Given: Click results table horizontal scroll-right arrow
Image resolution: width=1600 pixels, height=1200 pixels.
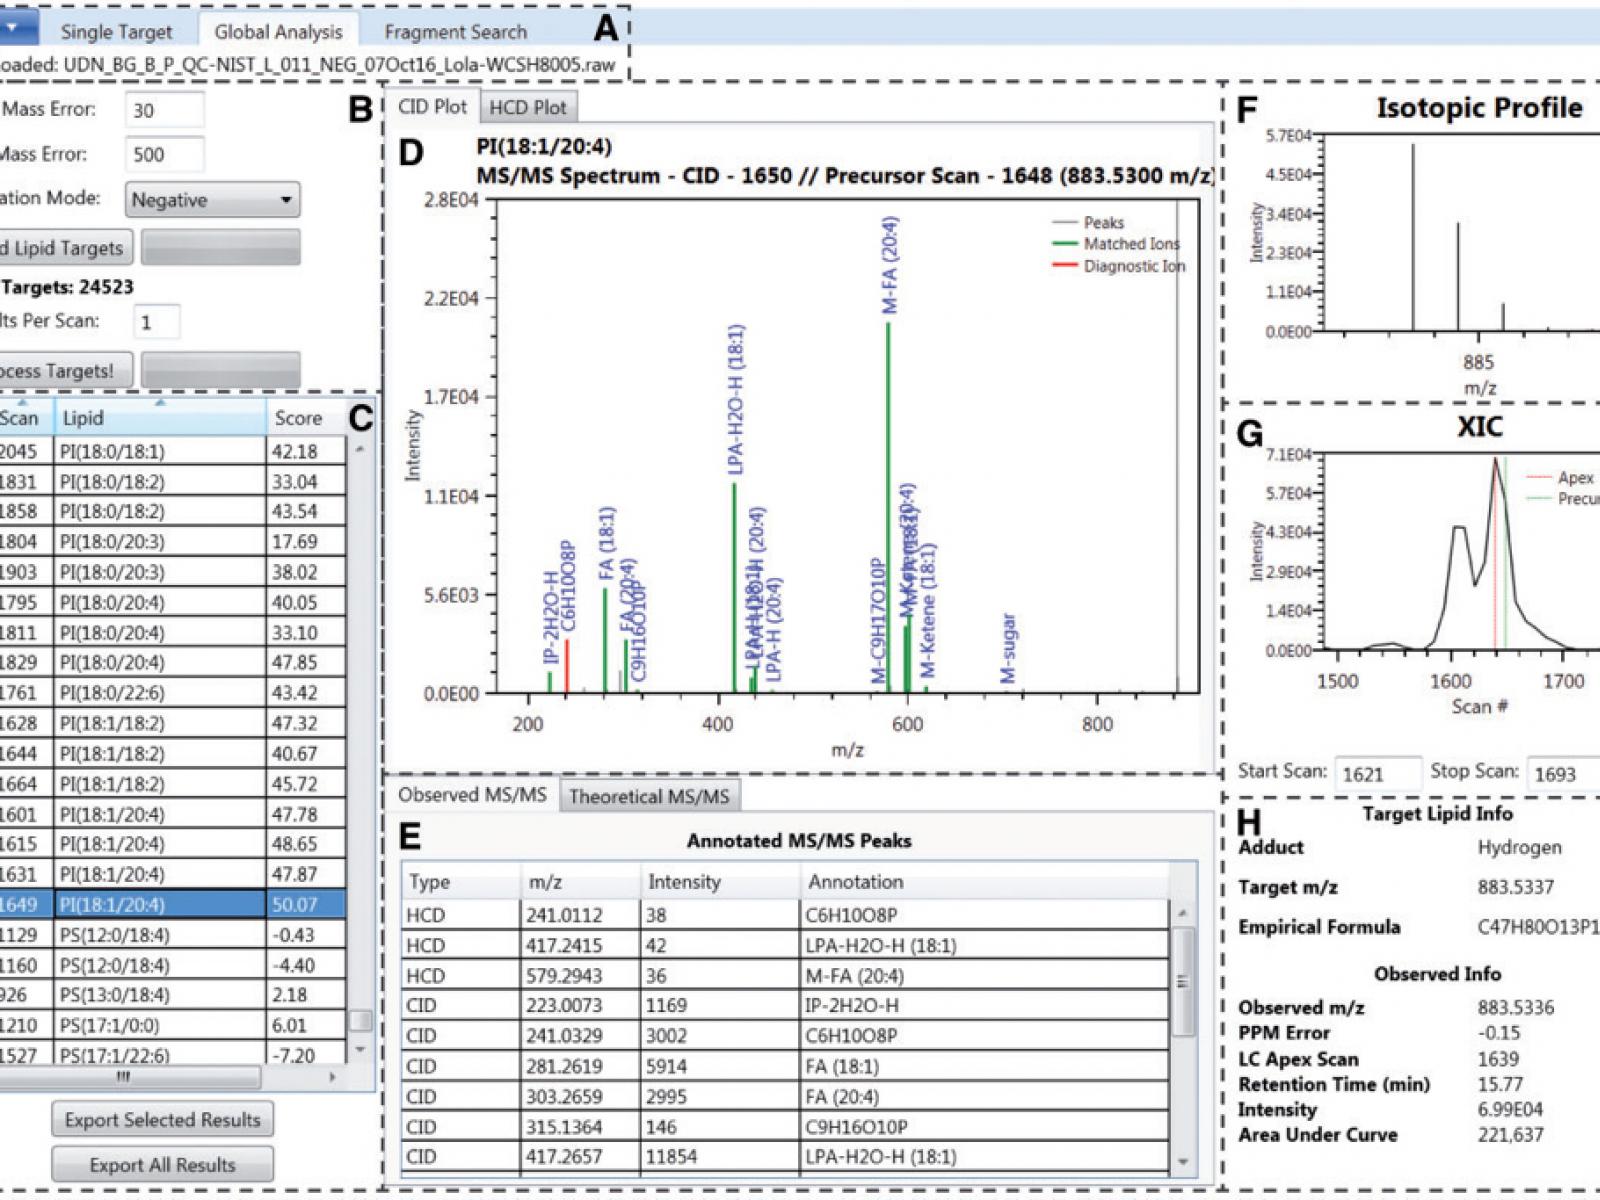Looking at the screenshot, I should pyautogui.click(x=333, y=1077).
